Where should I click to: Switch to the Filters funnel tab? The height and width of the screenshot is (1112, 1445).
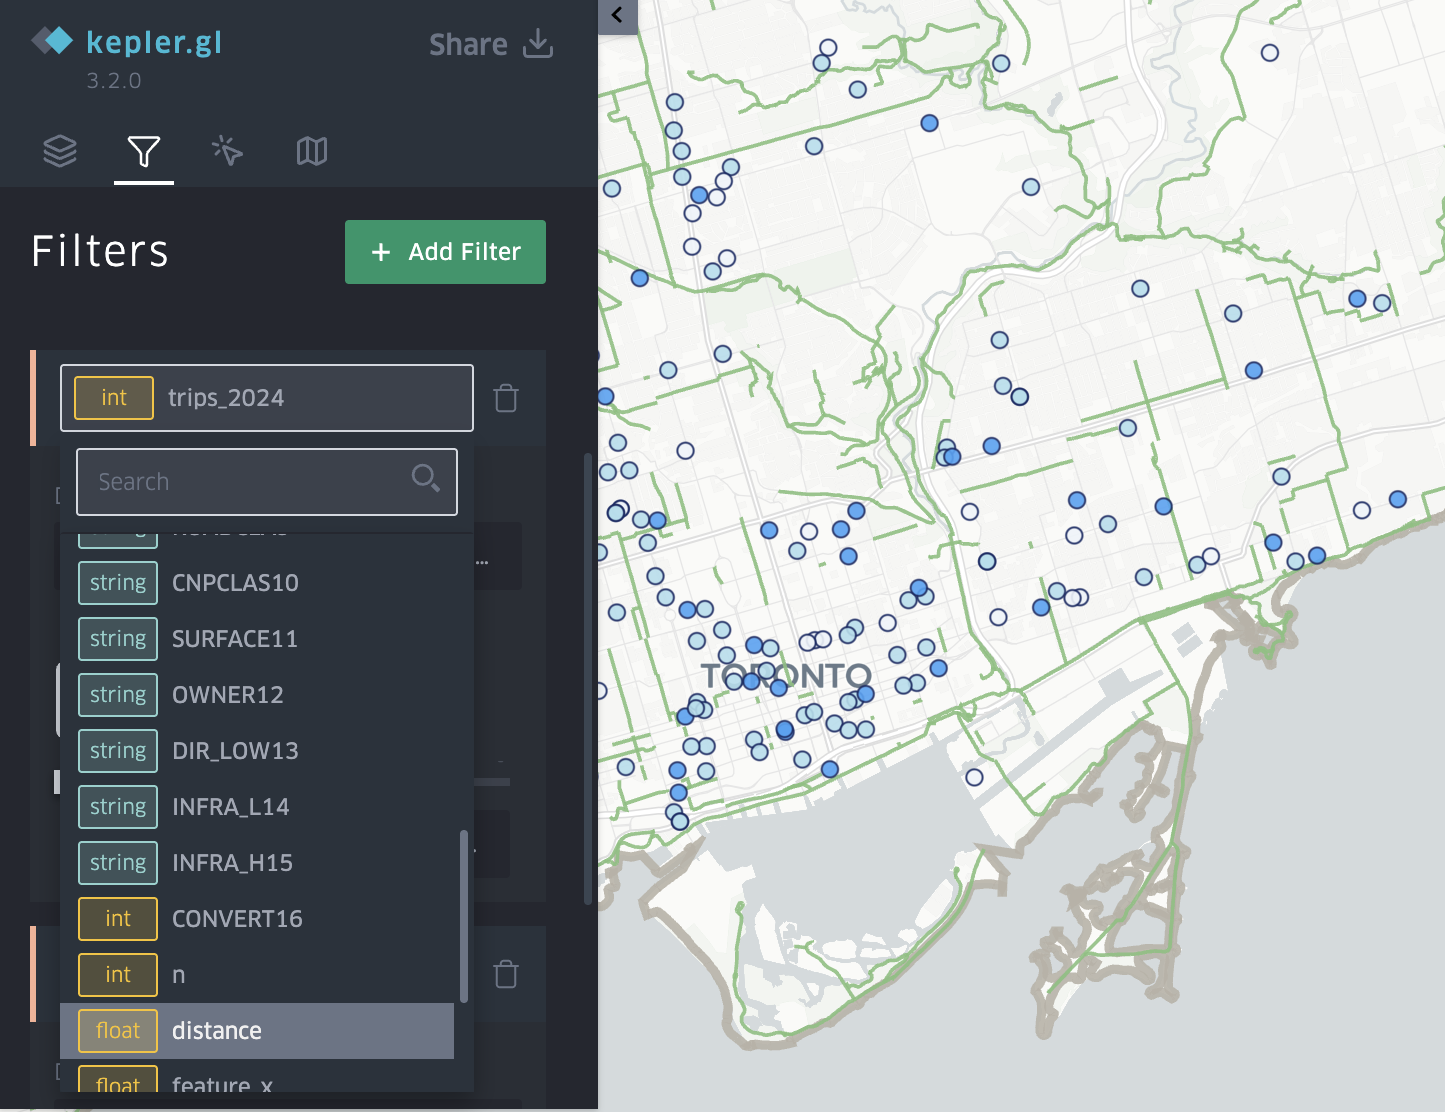pyautogui.click(x=144, y=151)
